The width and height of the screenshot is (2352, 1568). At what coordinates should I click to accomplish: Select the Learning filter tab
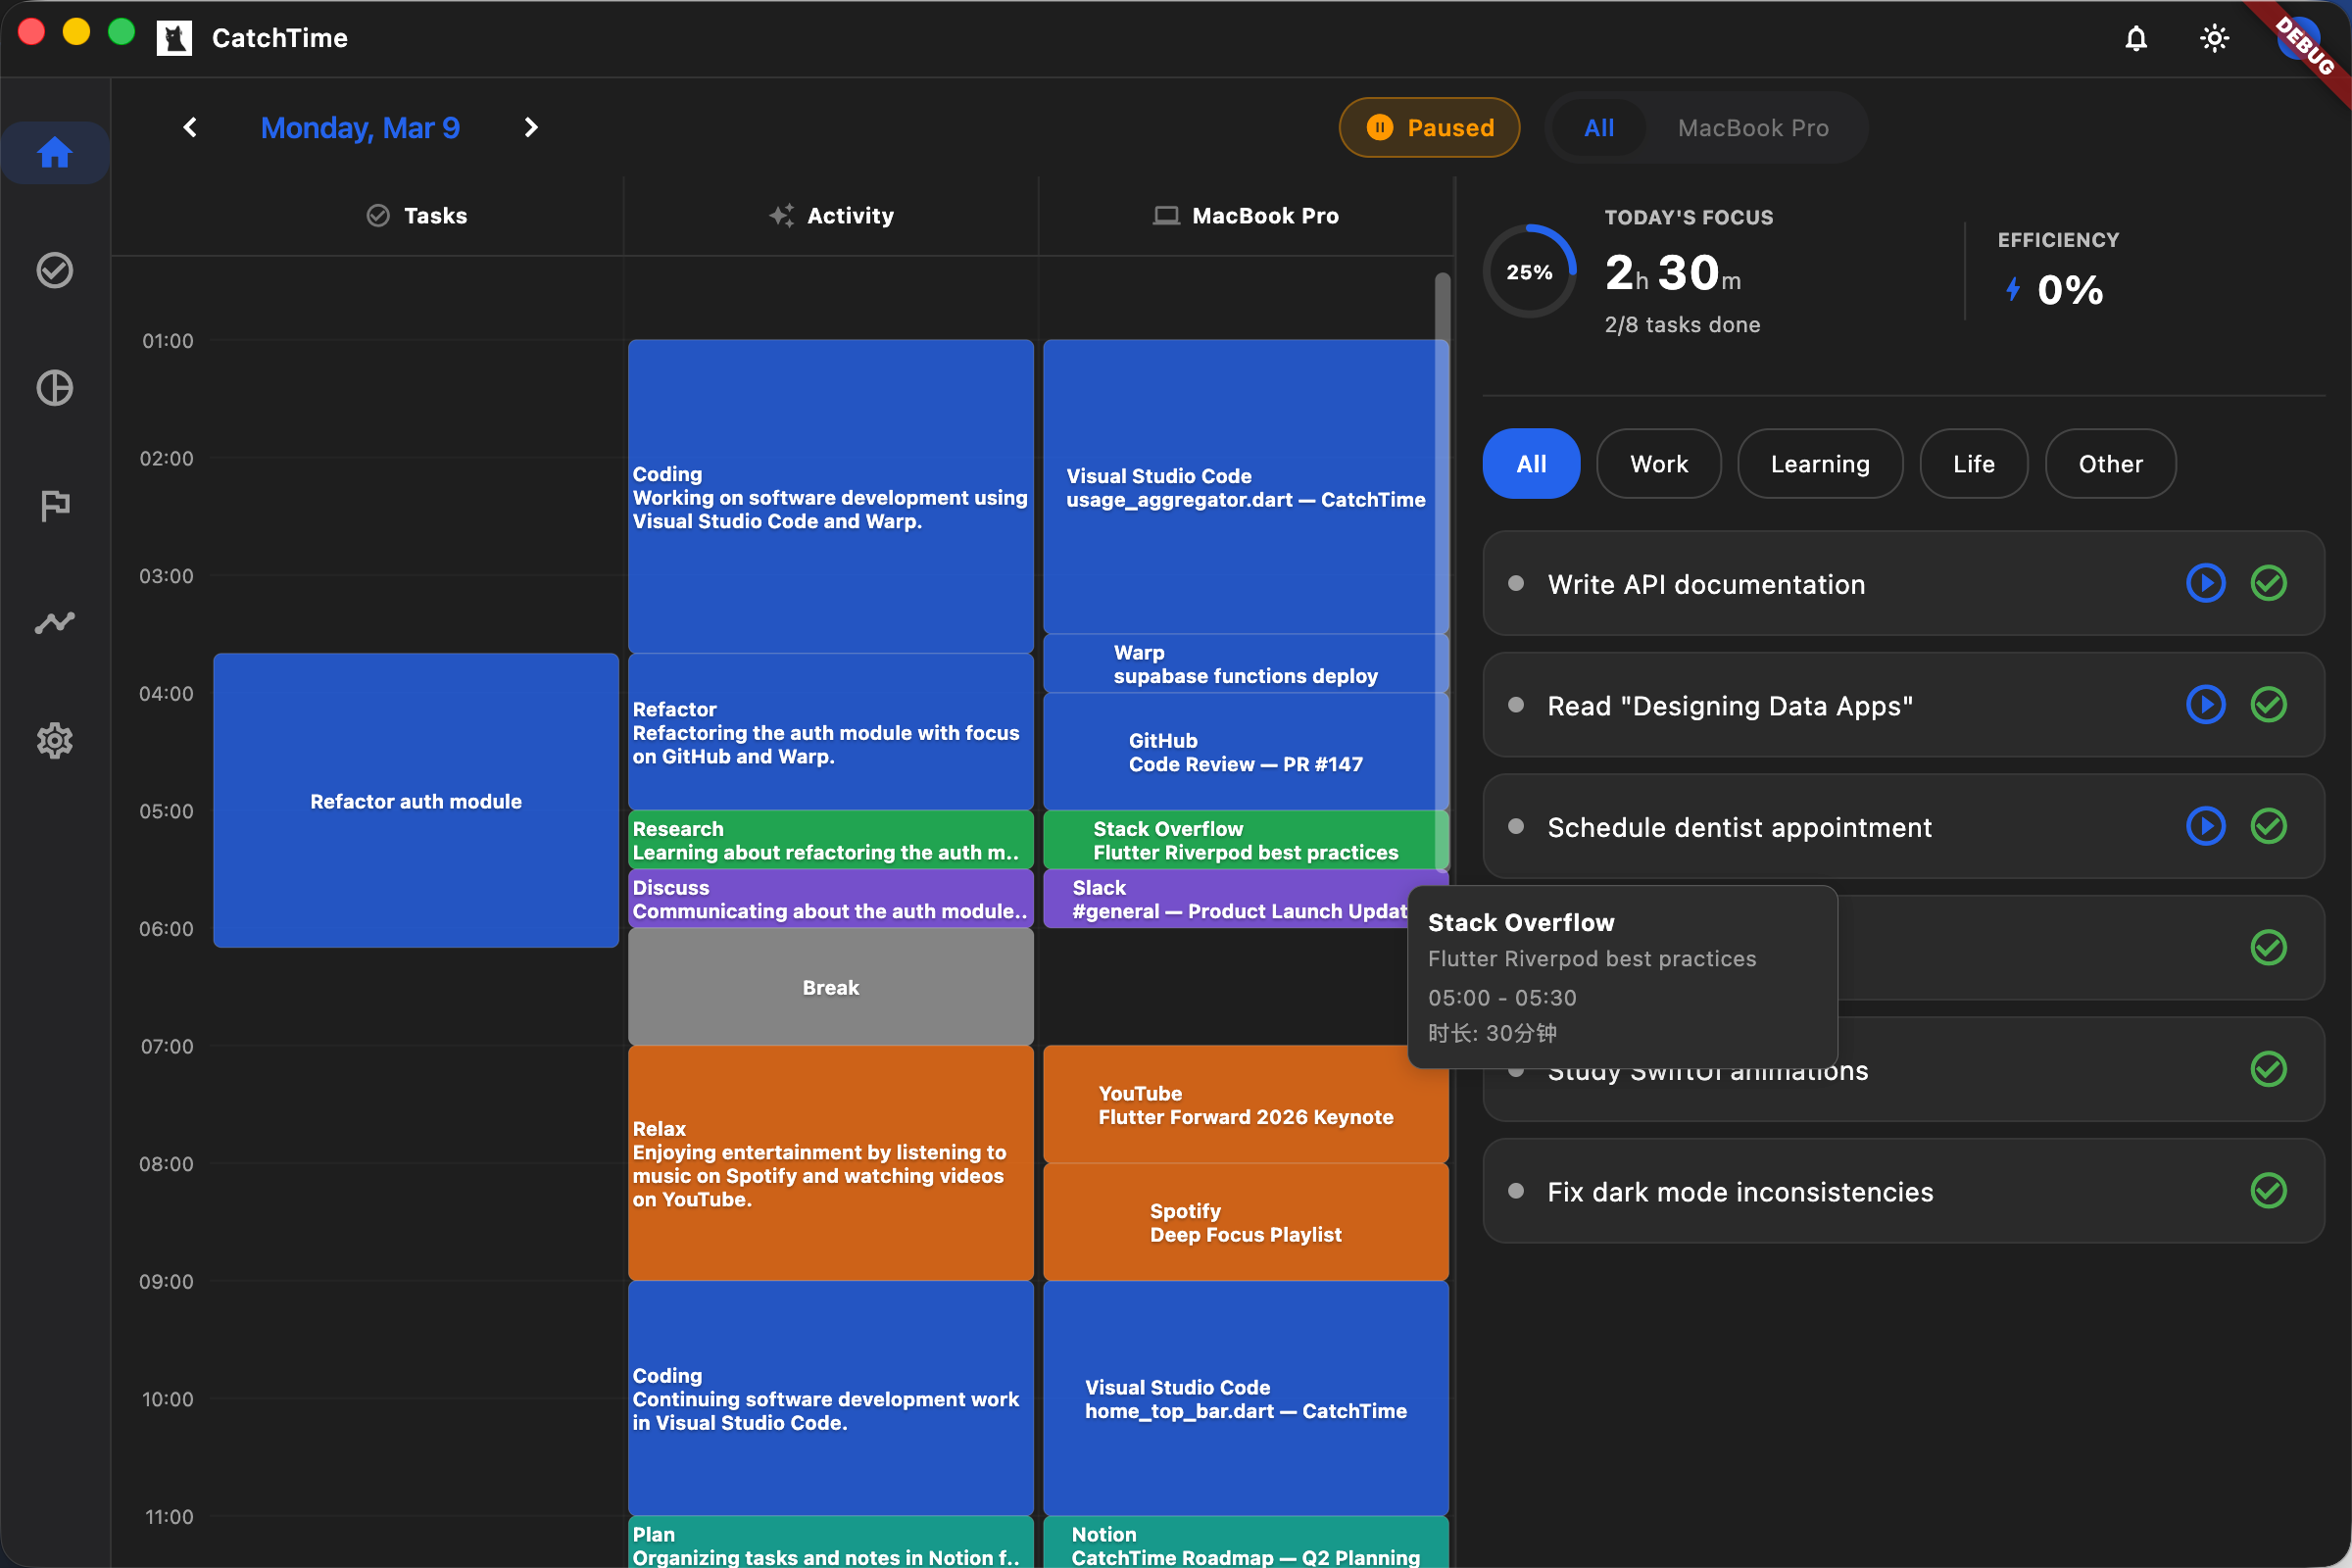(x=1820, y=463)
